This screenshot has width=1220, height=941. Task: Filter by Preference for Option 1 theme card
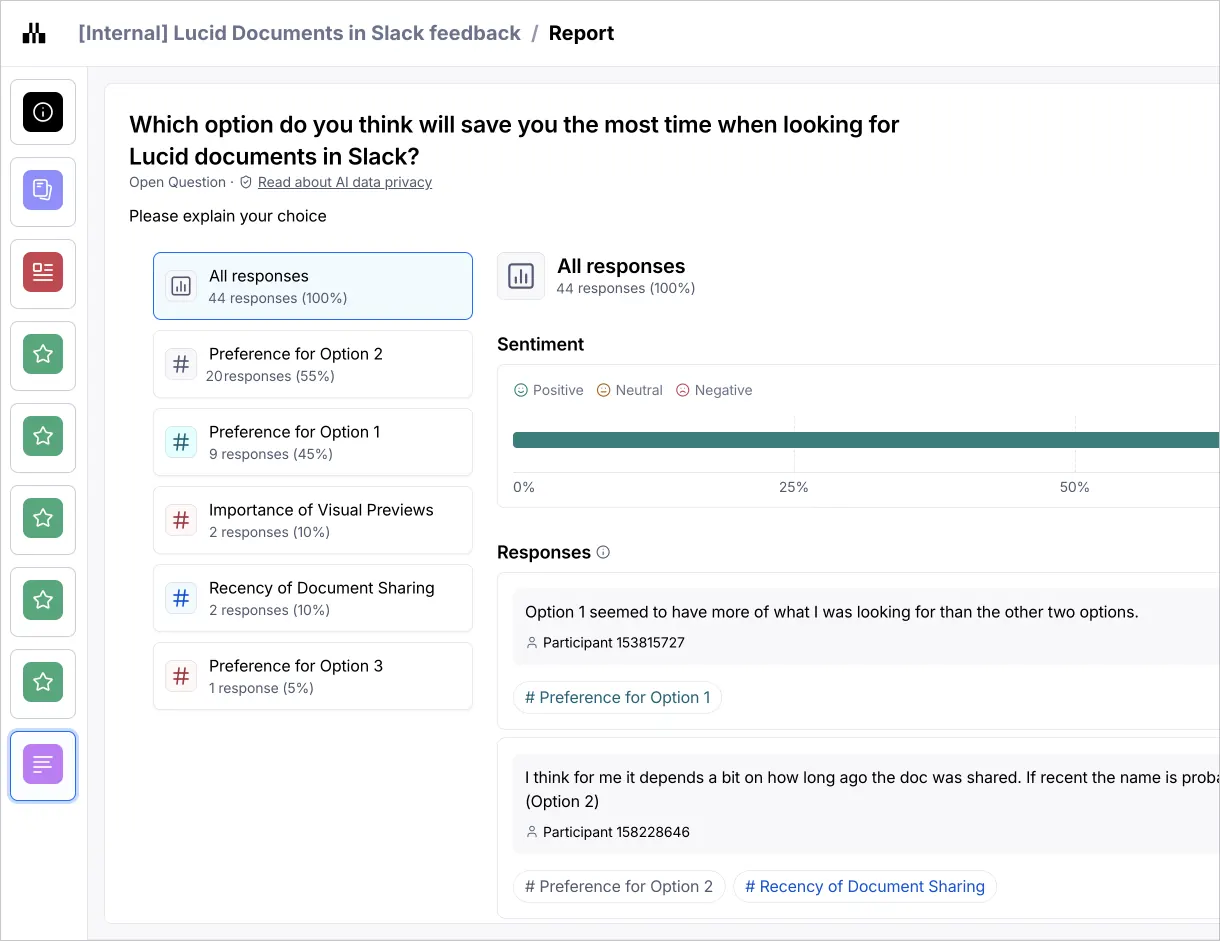[313, 442]
